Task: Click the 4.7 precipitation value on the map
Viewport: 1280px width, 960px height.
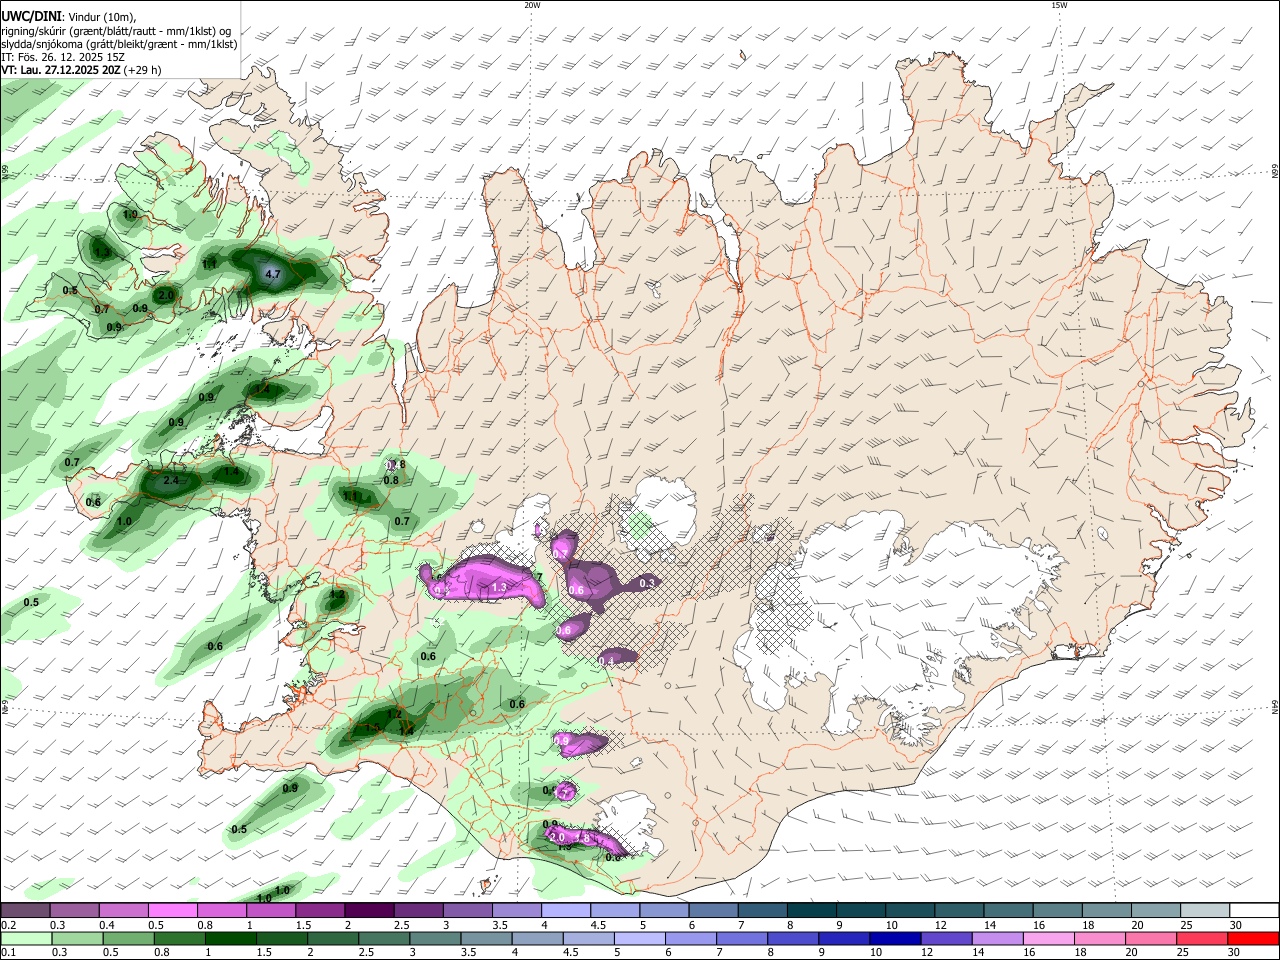Action: (273, 273)
